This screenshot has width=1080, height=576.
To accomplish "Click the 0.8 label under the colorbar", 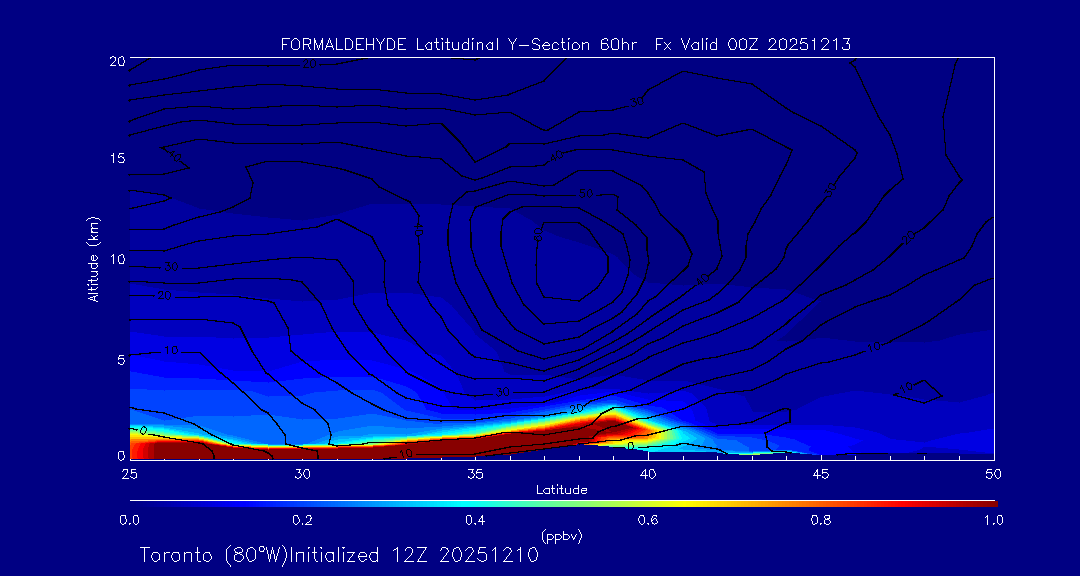I will pyautogui.click(x=821, y=520).
